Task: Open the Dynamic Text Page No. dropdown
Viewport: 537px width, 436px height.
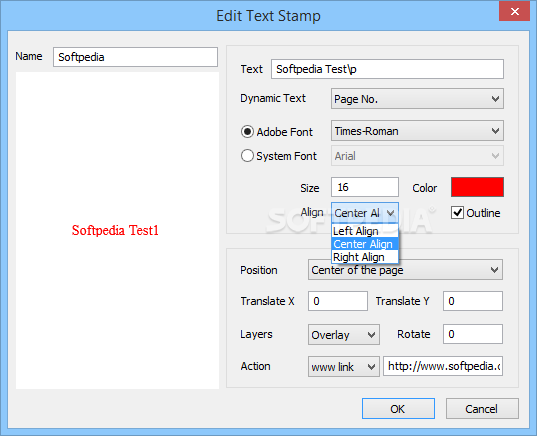Action: (x=417, y=99)
